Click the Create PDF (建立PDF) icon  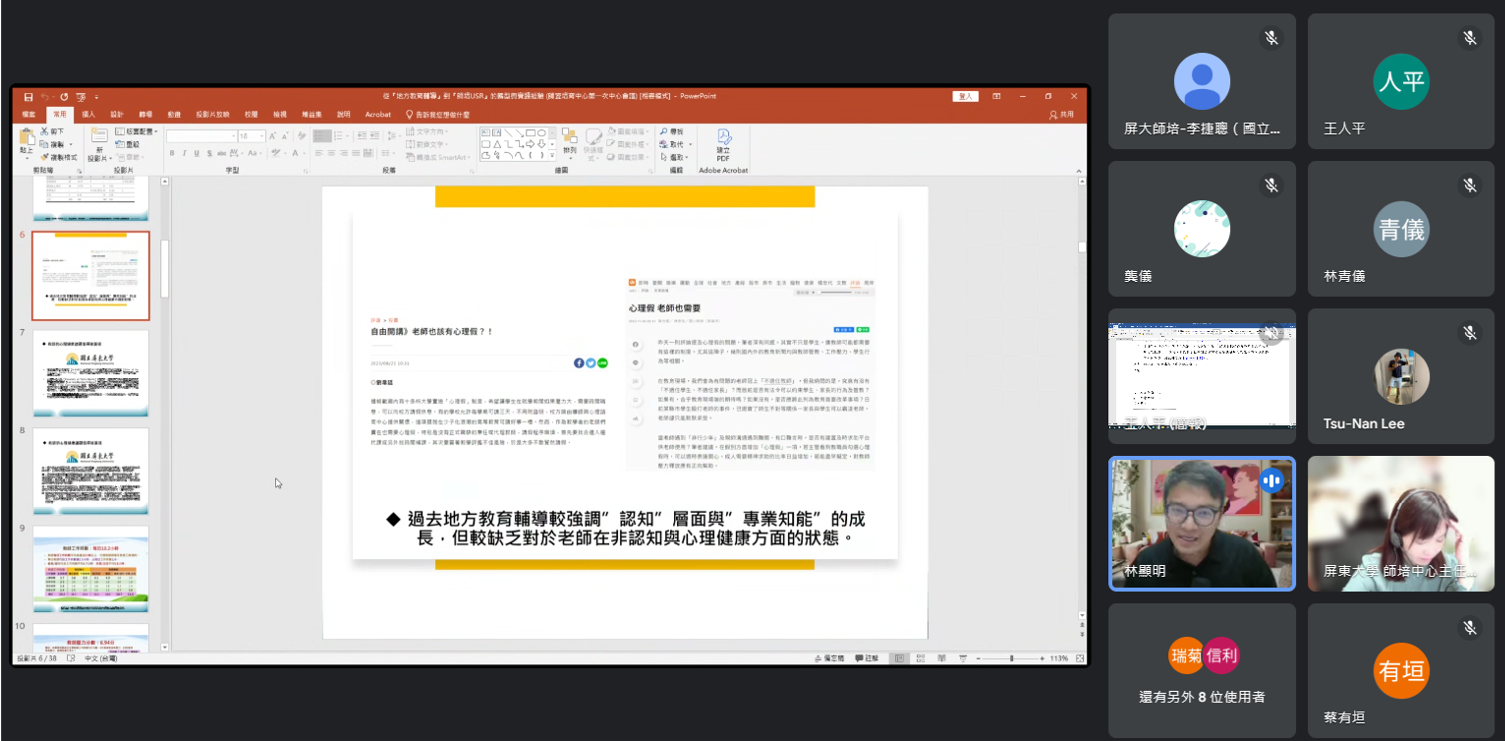click(723, 140)
